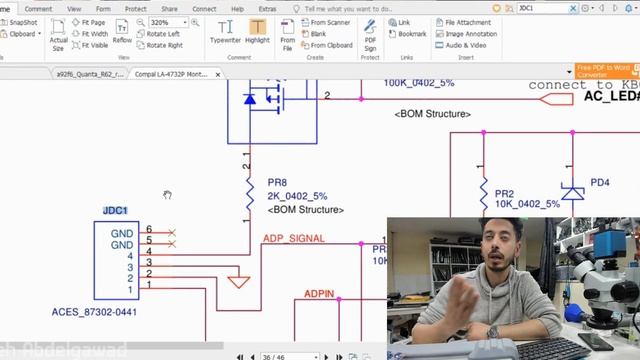The image size is (640, 360).
Task: Click the ADP_SIGNAL net label
Action: point(294,238)
